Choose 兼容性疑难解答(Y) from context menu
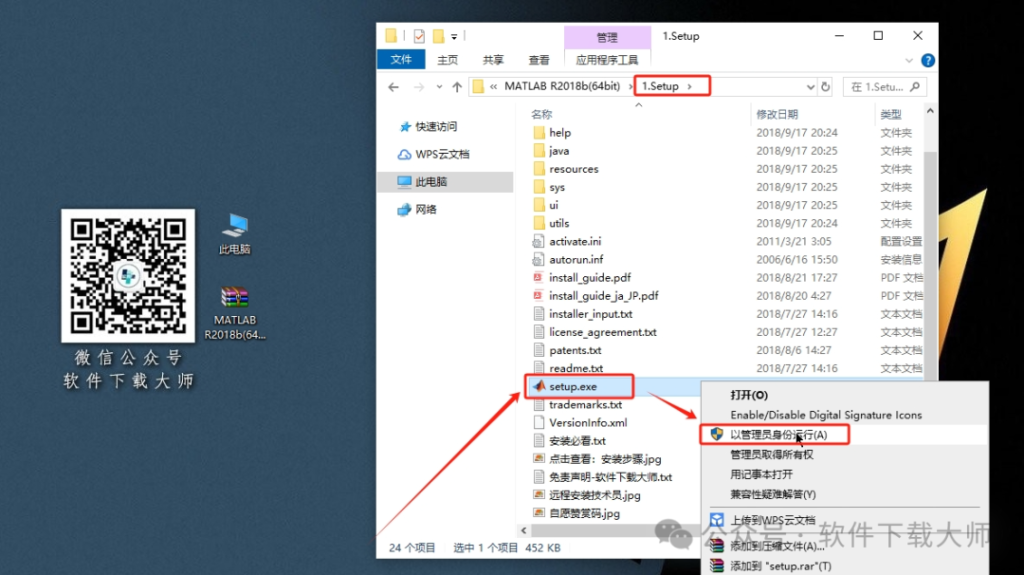The width and height of the screenshot is (1024, 575). point(773,495)
